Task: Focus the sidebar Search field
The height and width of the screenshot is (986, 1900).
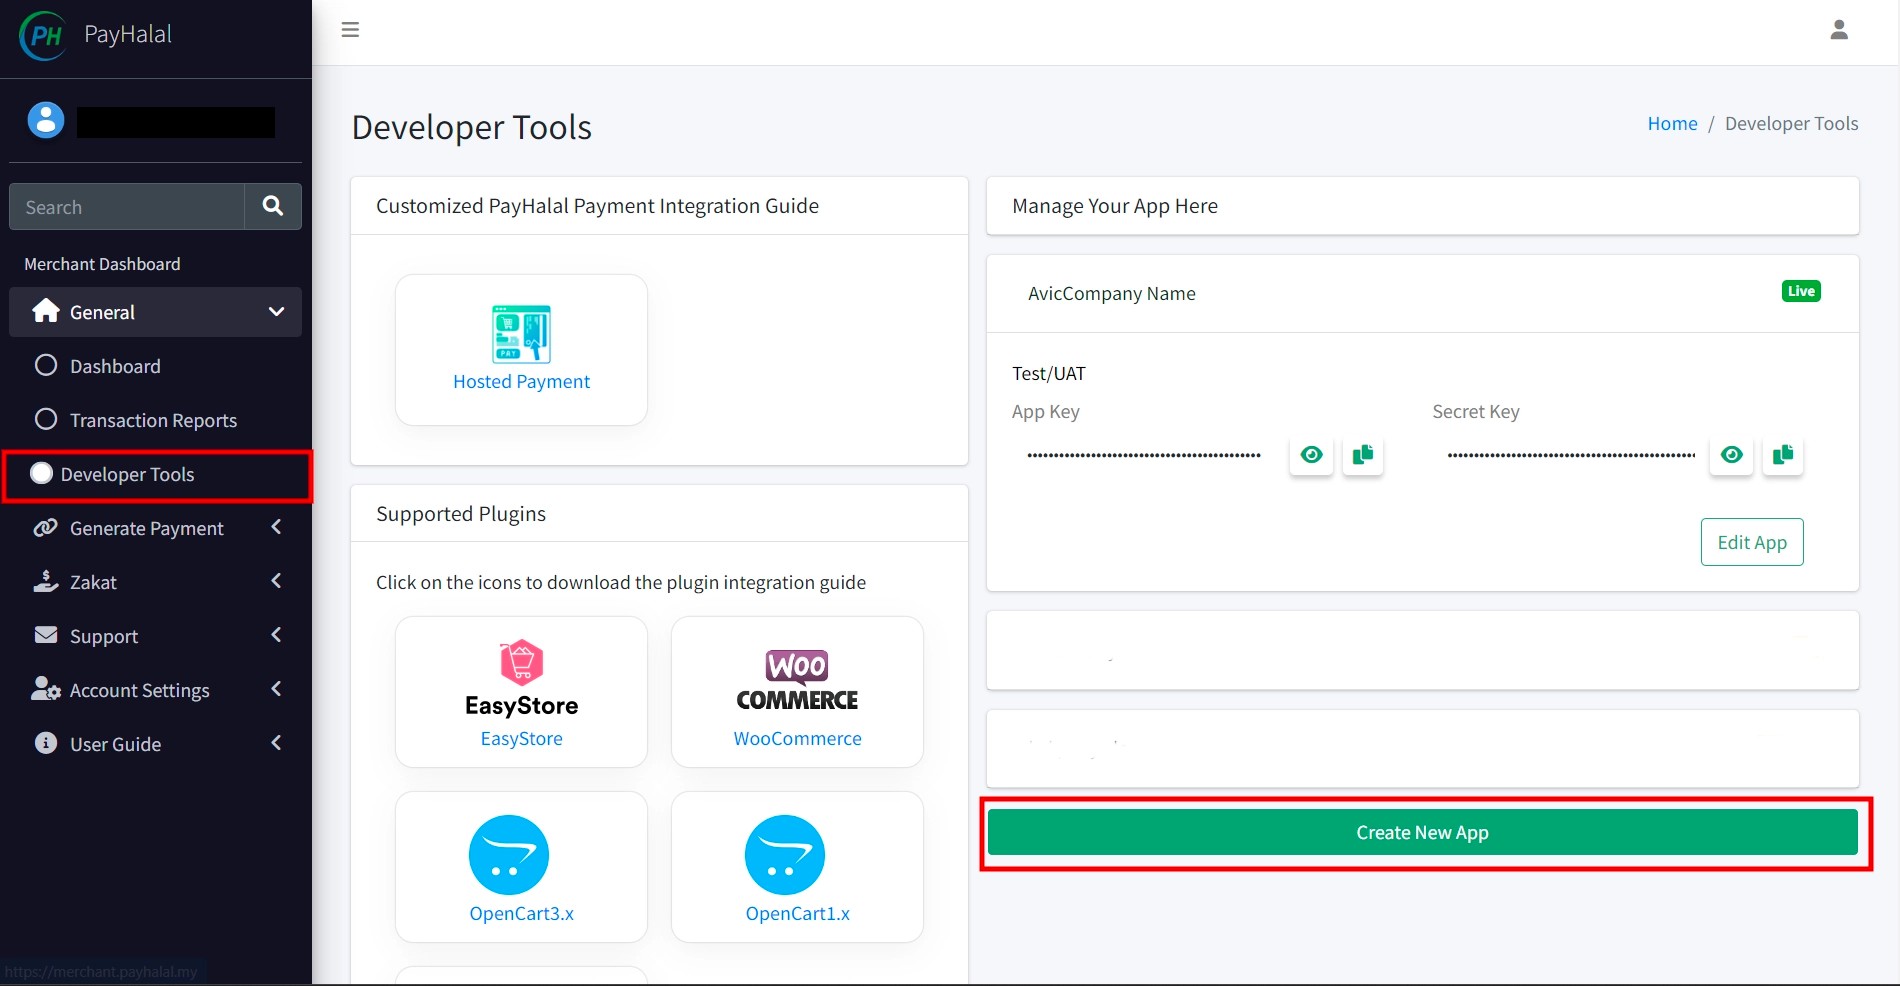Action: (x=127, y=207)
